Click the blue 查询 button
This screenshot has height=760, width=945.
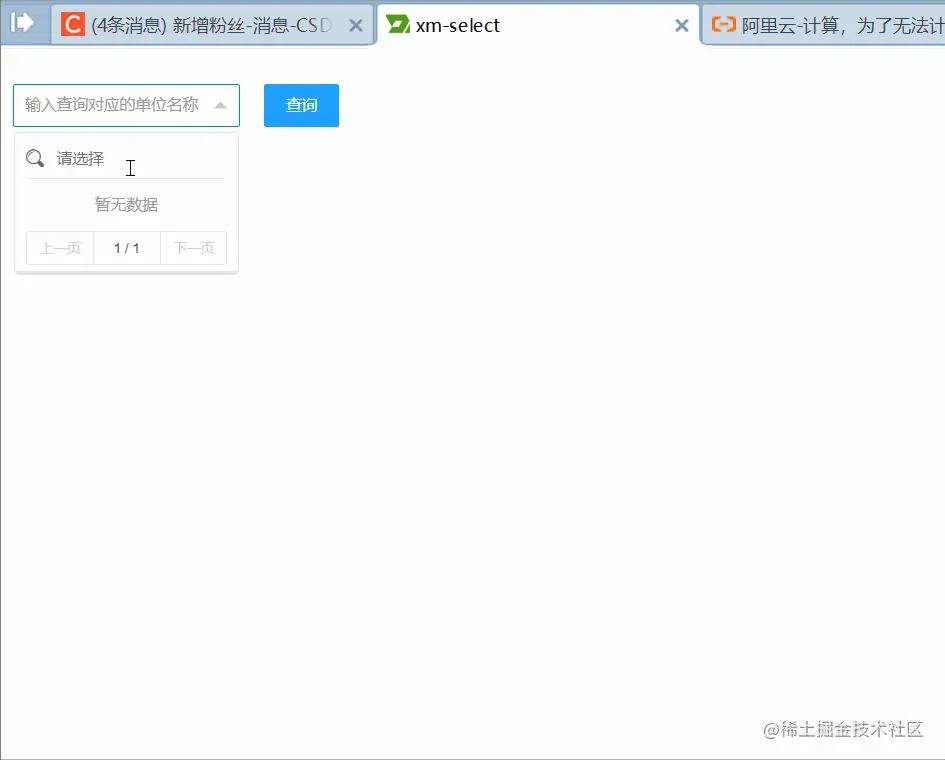point(301,105)
